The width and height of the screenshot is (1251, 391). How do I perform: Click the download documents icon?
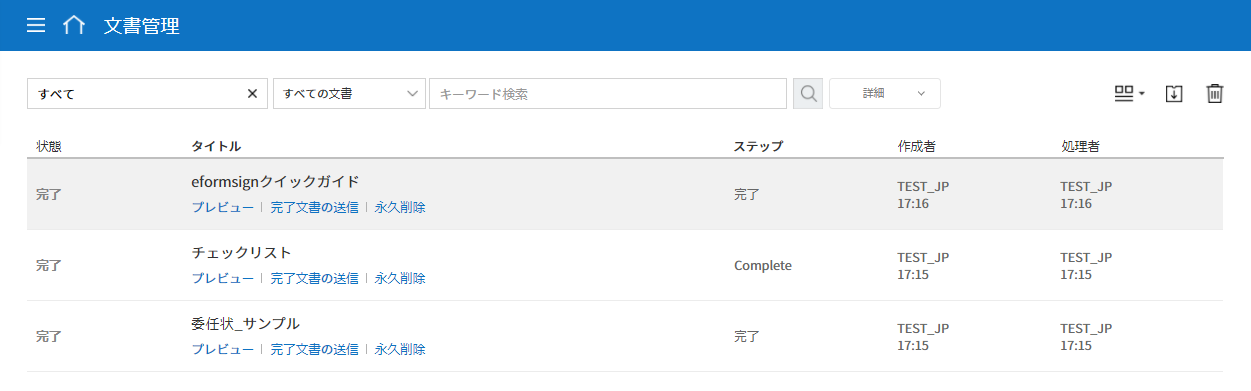tap(1174, 94)
